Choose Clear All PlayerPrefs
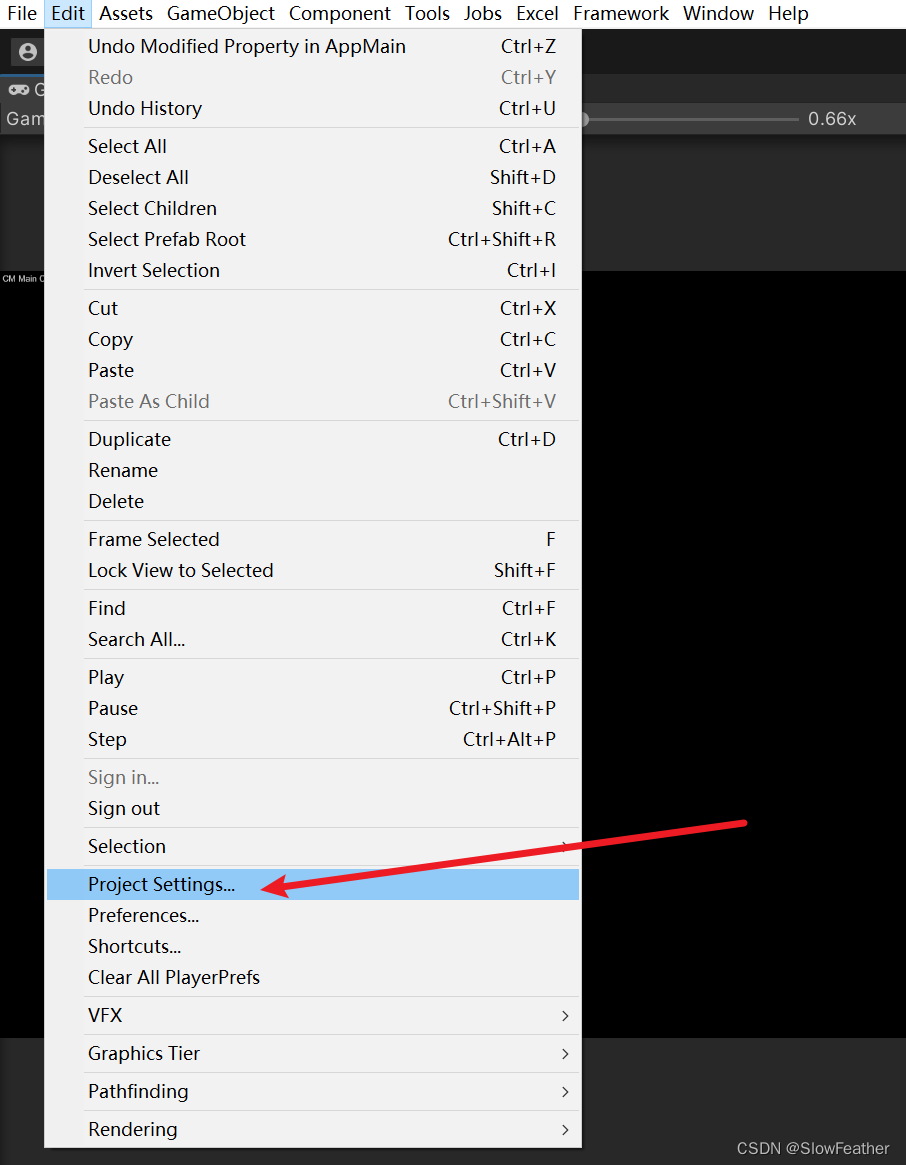Screen dimensions: 906x1165 tap(173, 977)
